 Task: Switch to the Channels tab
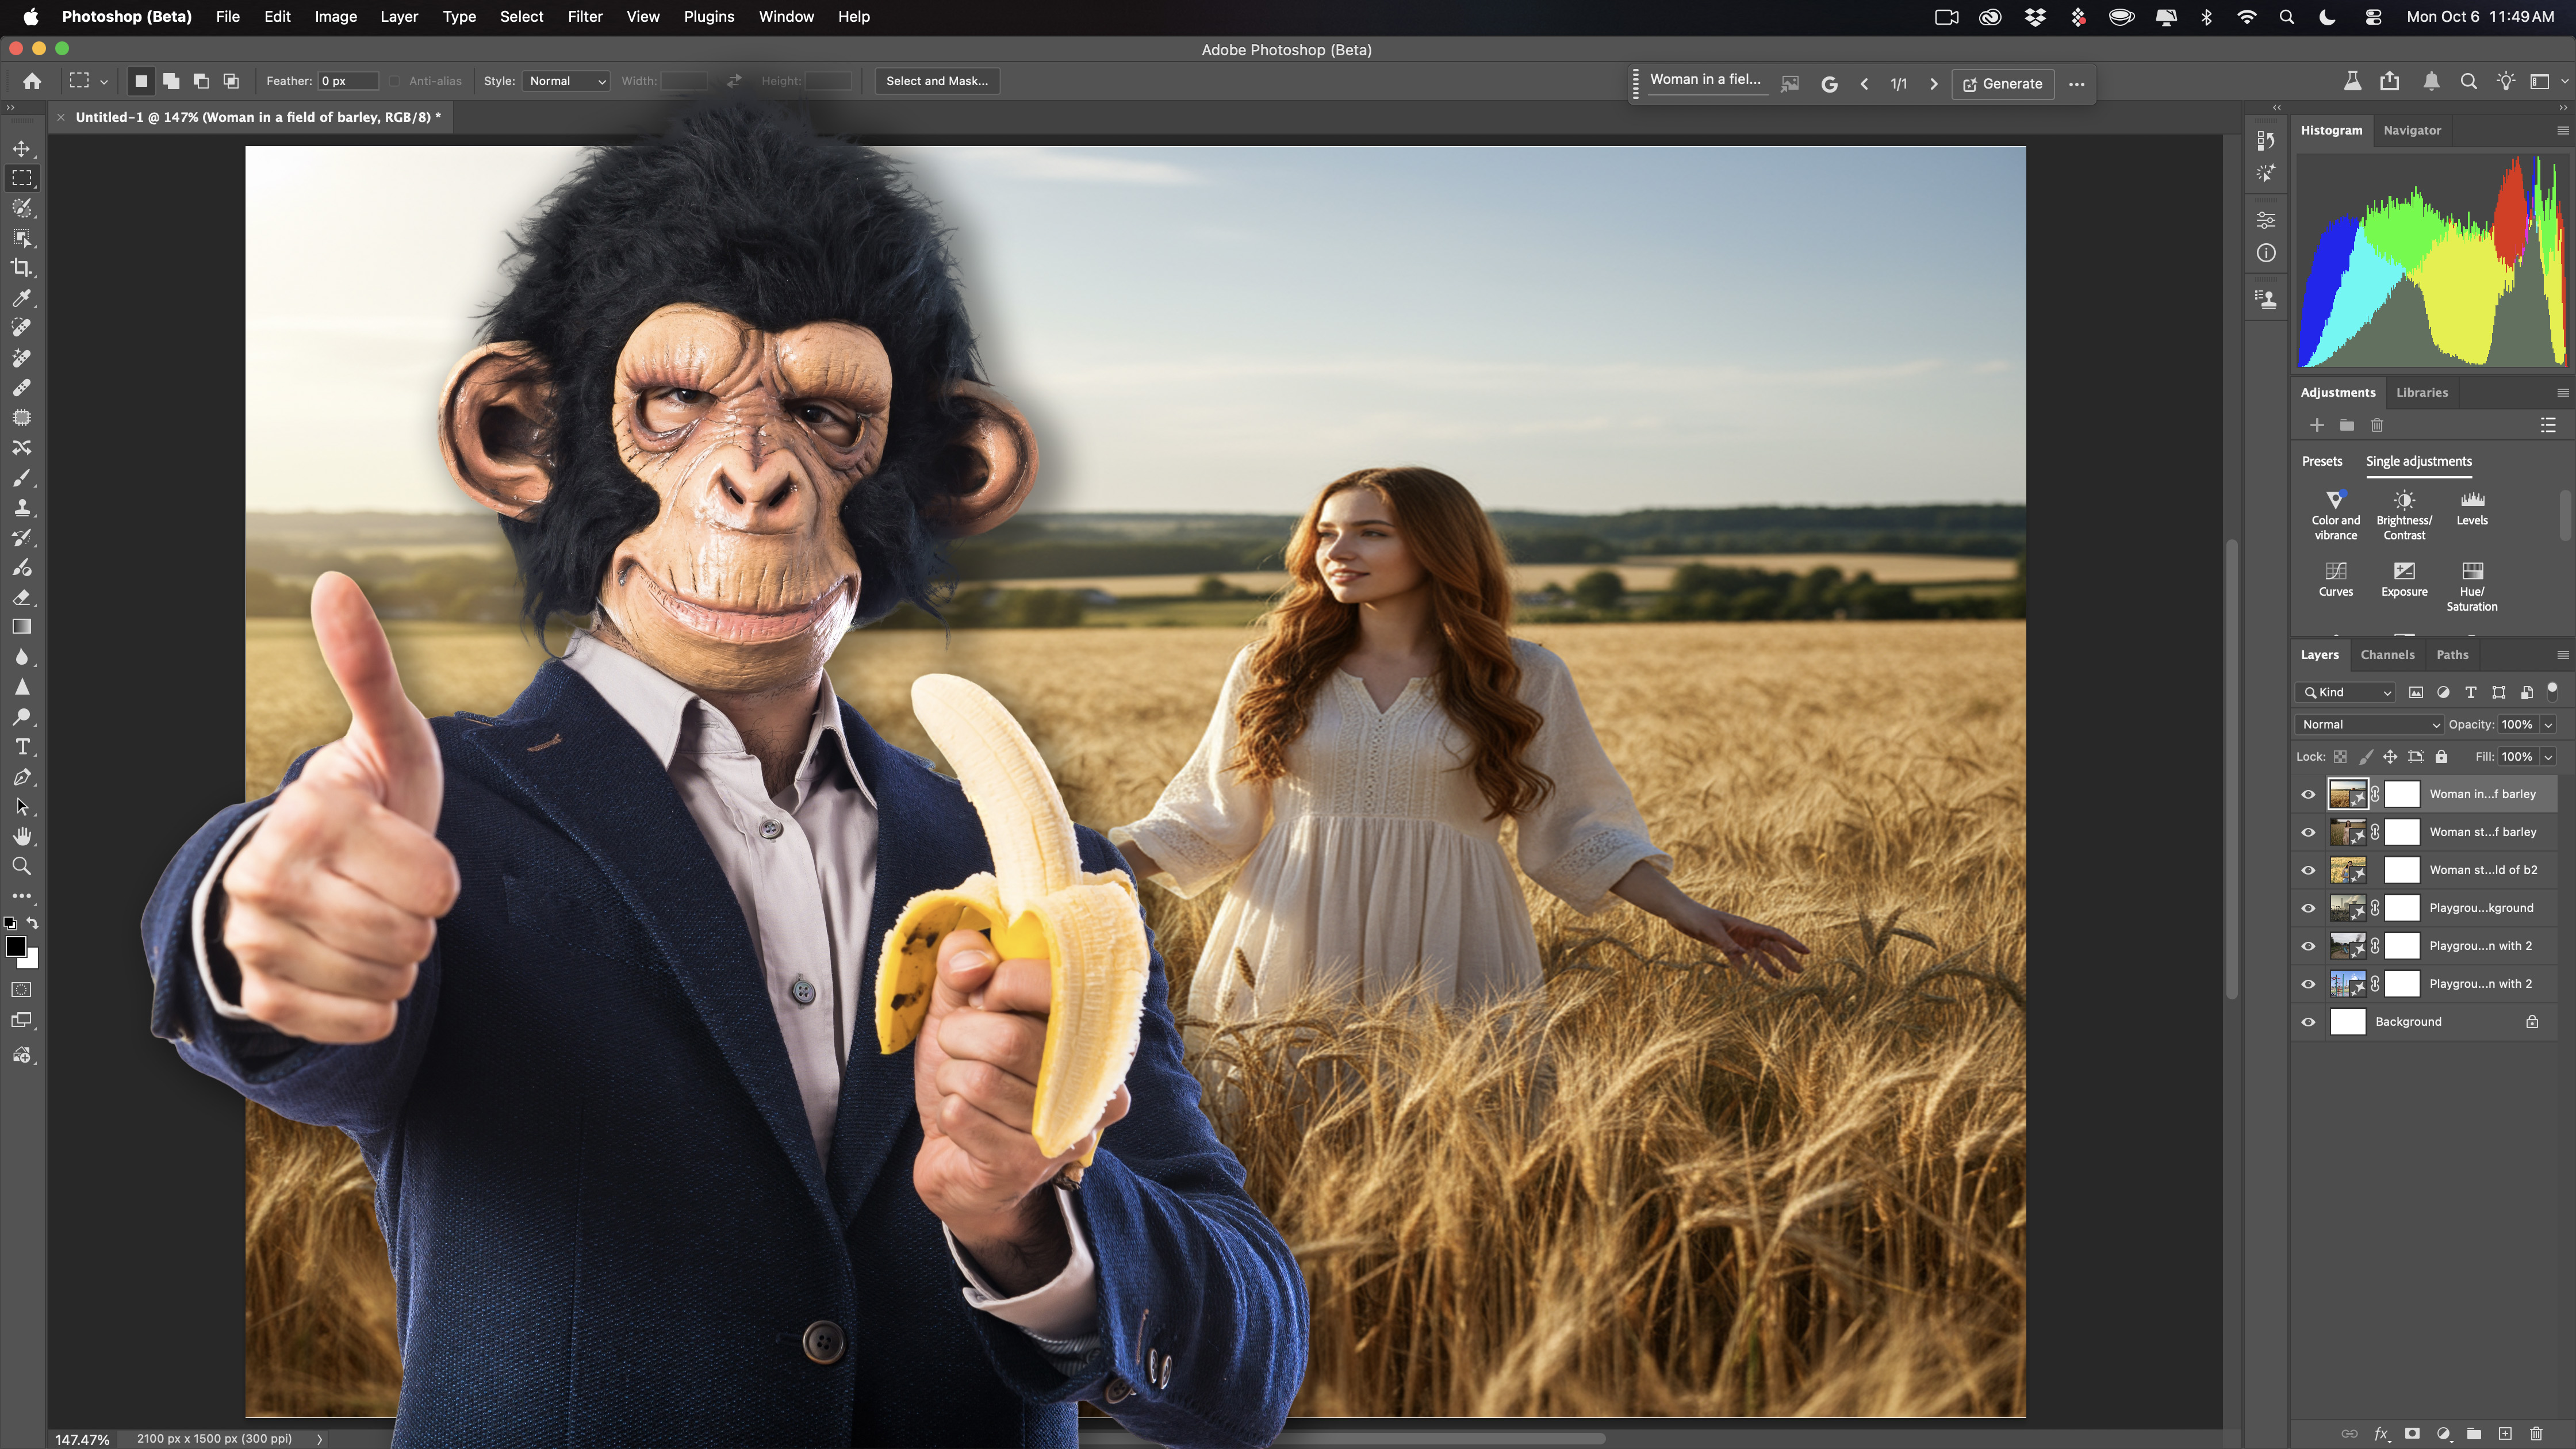point(2387,655)
